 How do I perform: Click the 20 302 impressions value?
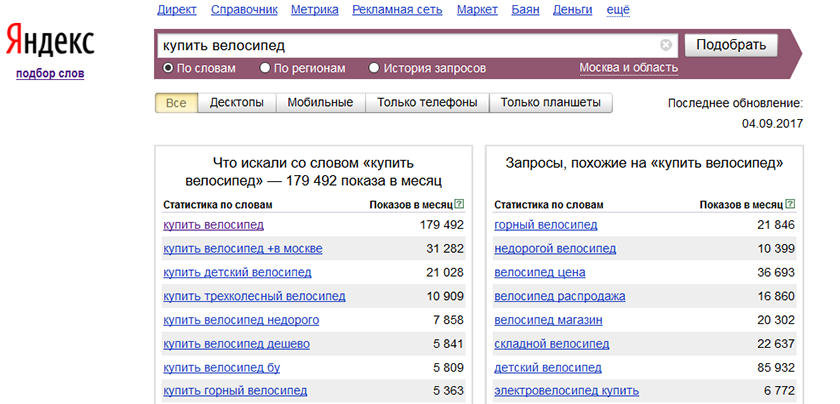[776, 320]
